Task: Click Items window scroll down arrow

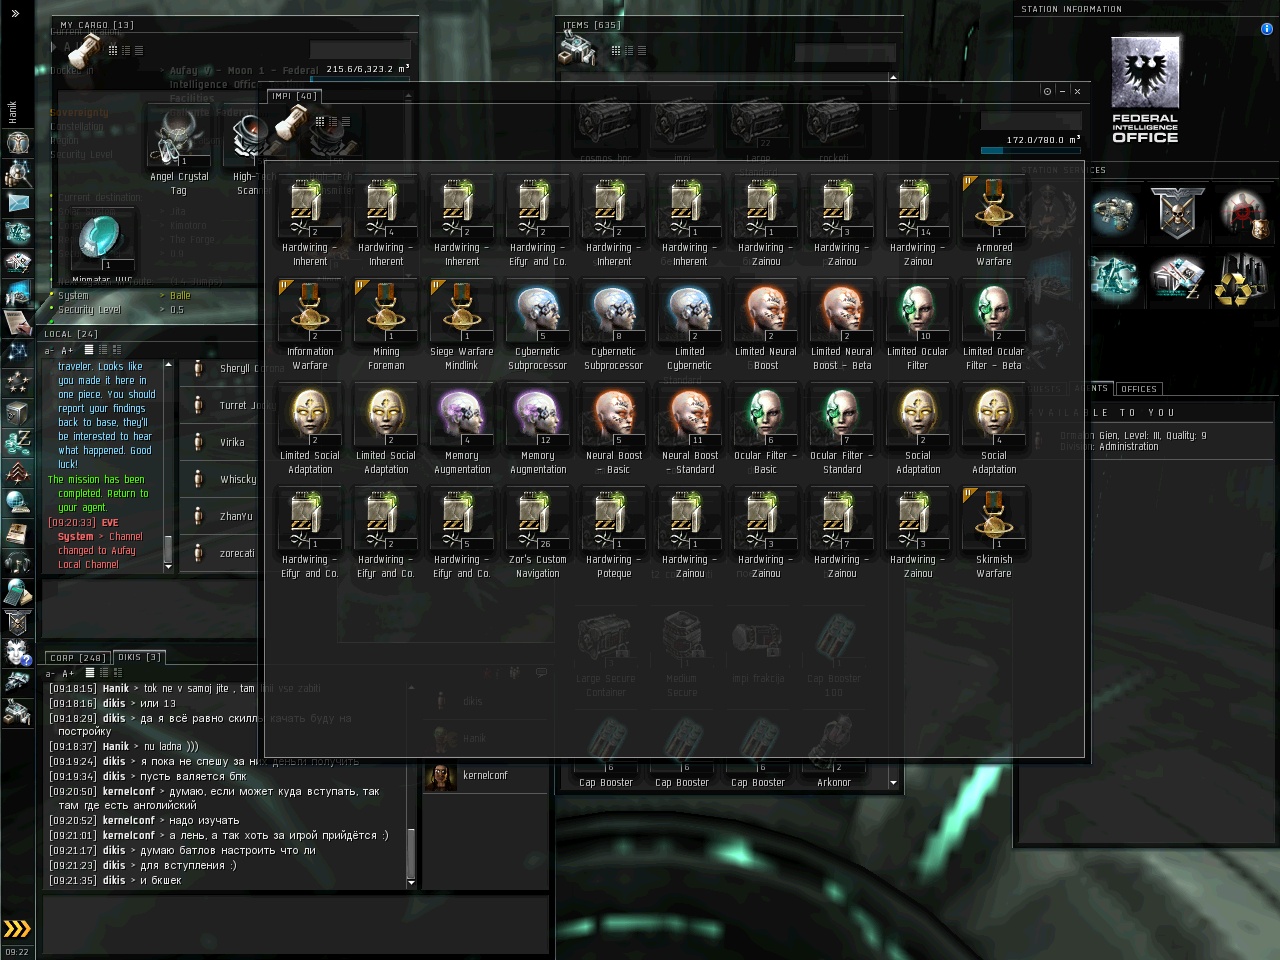Action: [x=893, y=783]
